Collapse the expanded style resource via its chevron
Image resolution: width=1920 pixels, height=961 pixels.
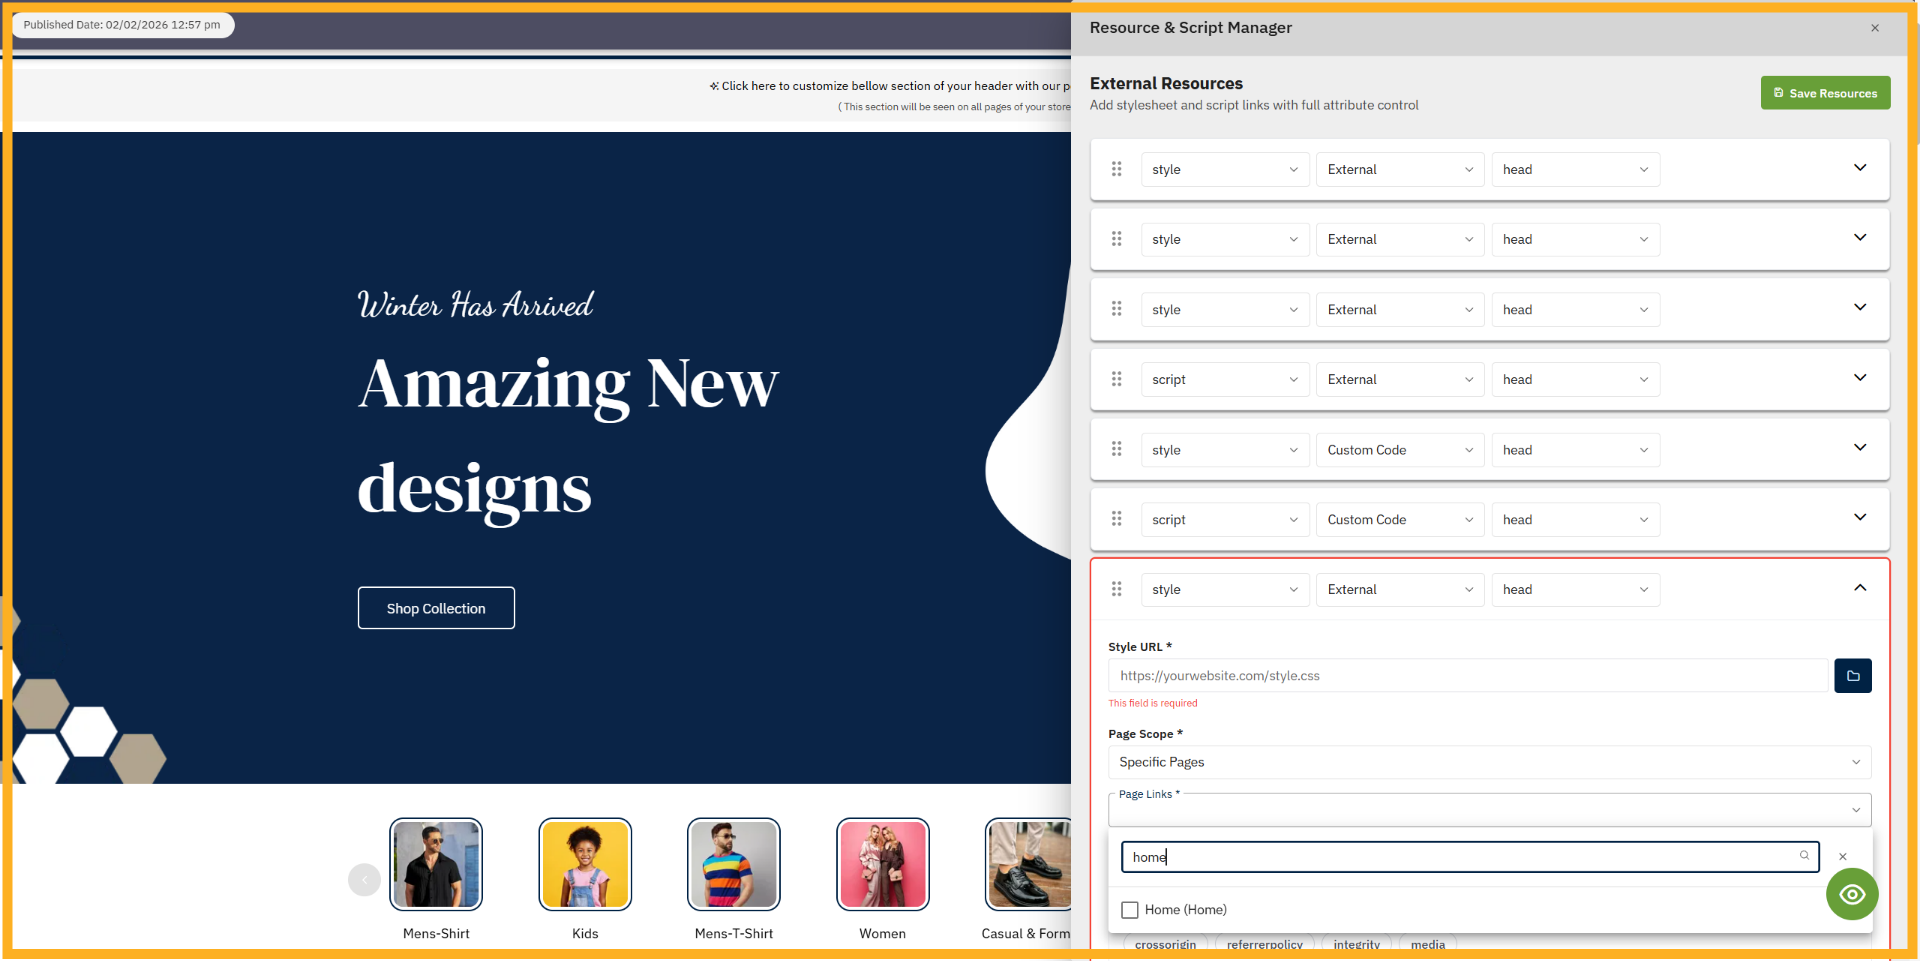[x=1860, y=588]
